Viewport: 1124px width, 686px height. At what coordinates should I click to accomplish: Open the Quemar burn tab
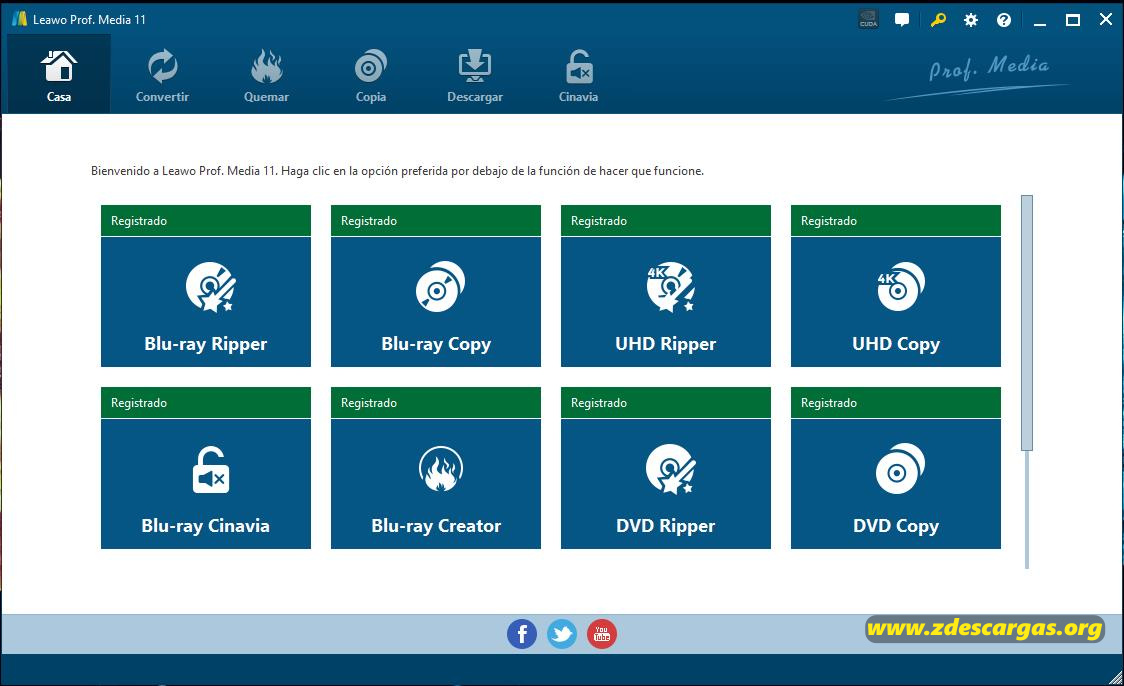click(x=266, y=75)
